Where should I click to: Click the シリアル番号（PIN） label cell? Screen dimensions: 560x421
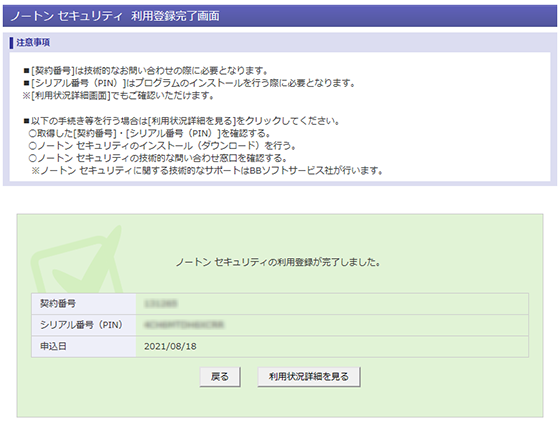click(84, 325)
